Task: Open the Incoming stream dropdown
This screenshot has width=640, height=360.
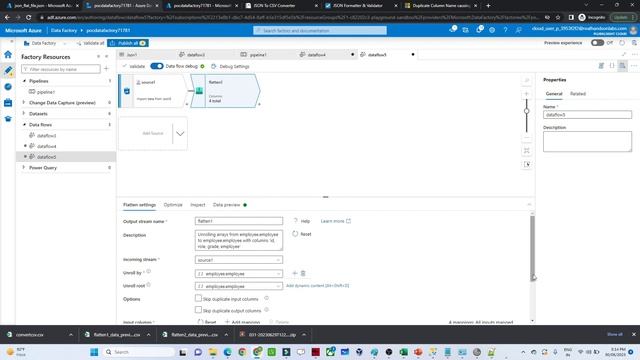Action: tap(239, 260)
